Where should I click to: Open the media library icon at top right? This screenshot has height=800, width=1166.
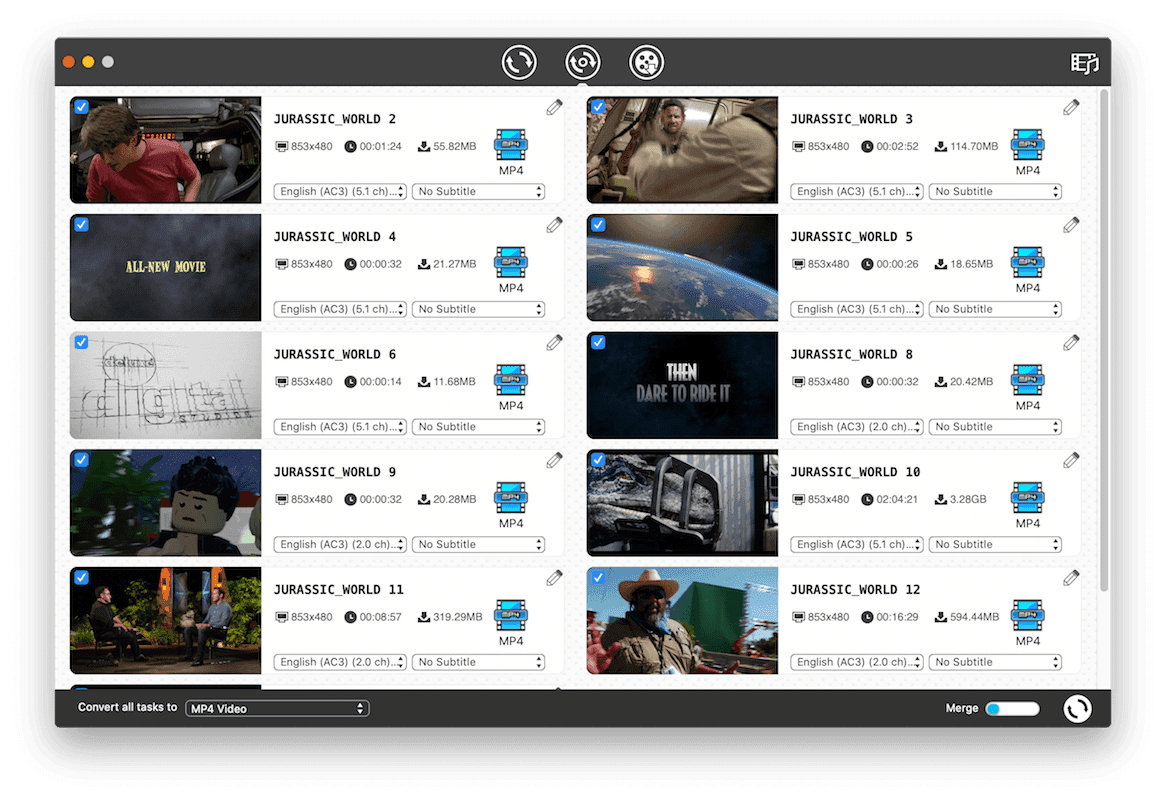click(1084, 63)
